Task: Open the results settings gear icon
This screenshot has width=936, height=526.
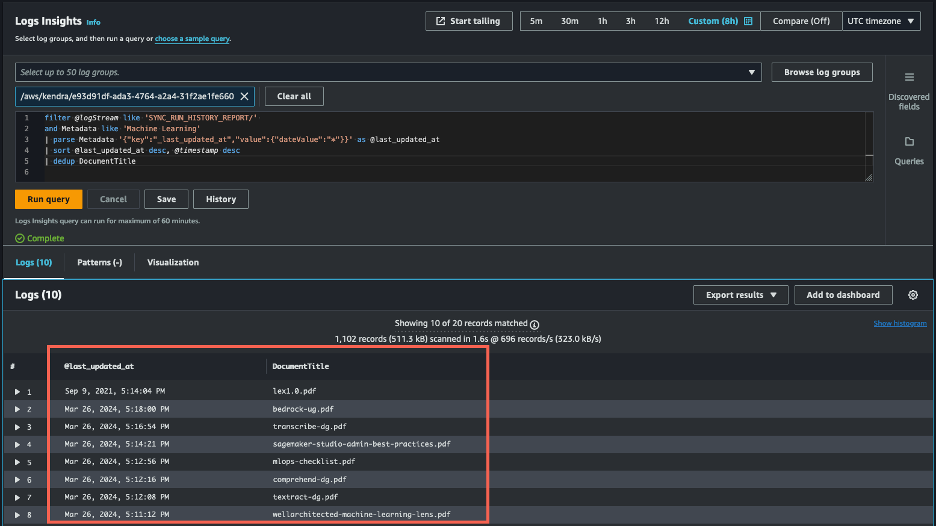Action: [x=912, y=295]
